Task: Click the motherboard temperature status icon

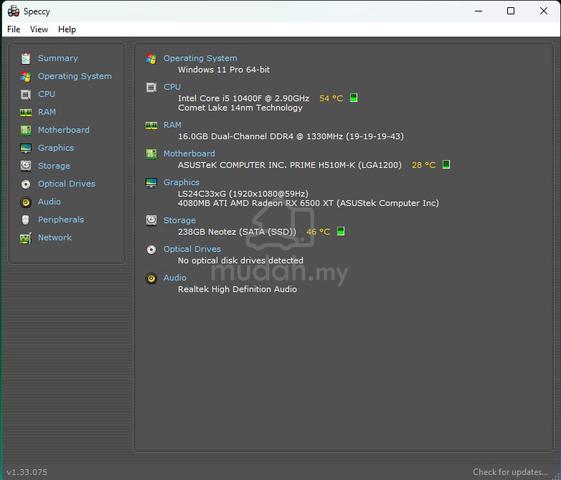Action: tap(446, 165)
